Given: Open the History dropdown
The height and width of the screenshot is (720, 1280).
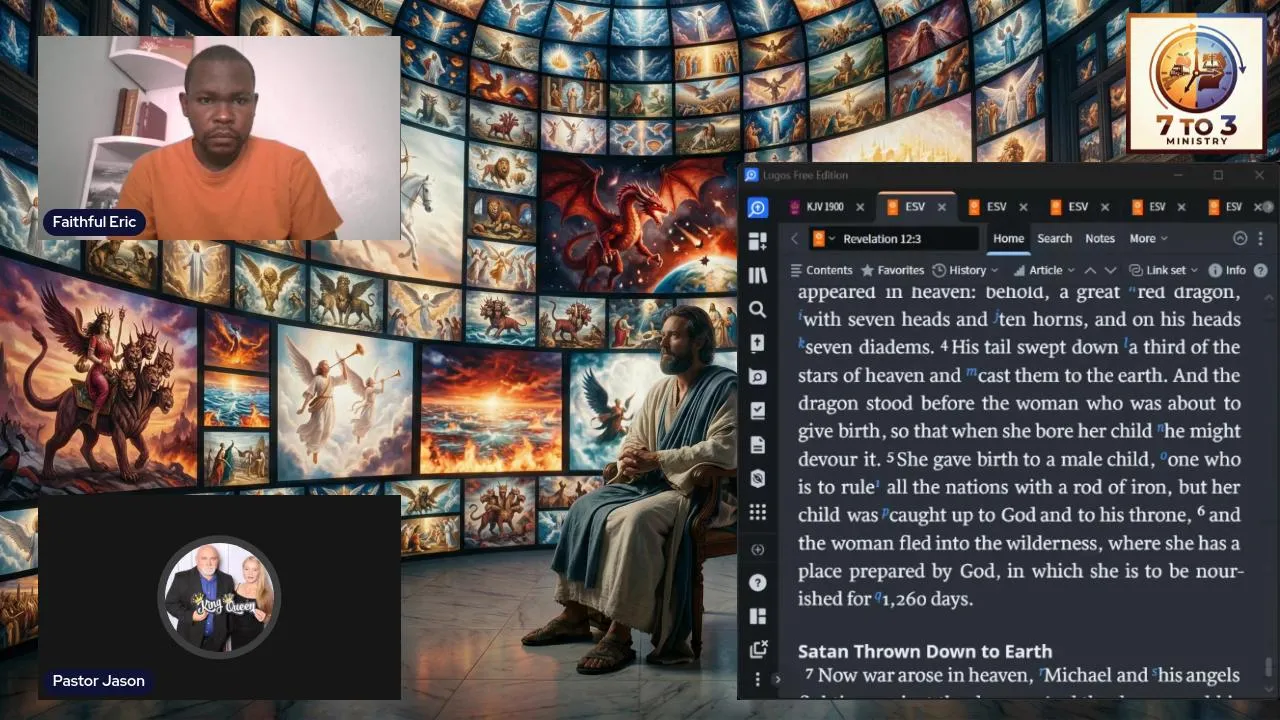Looking at the screenshot, I should click(966, 270).
